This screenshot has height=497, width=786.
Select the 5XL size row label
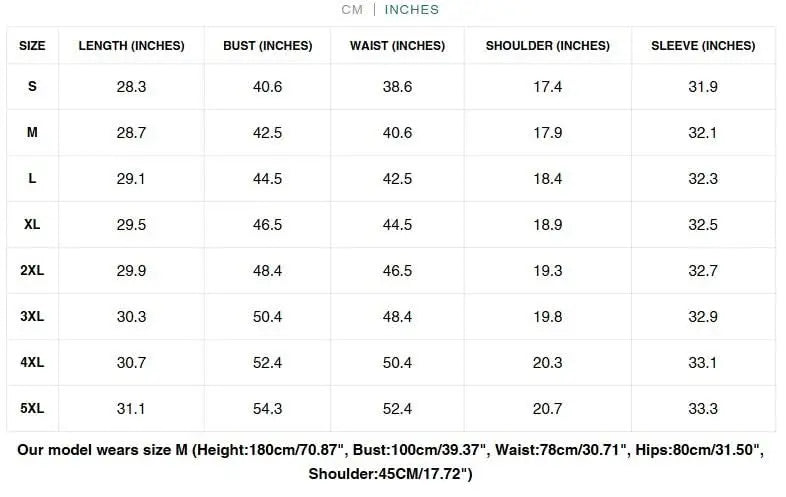click(x=32, y=409)
